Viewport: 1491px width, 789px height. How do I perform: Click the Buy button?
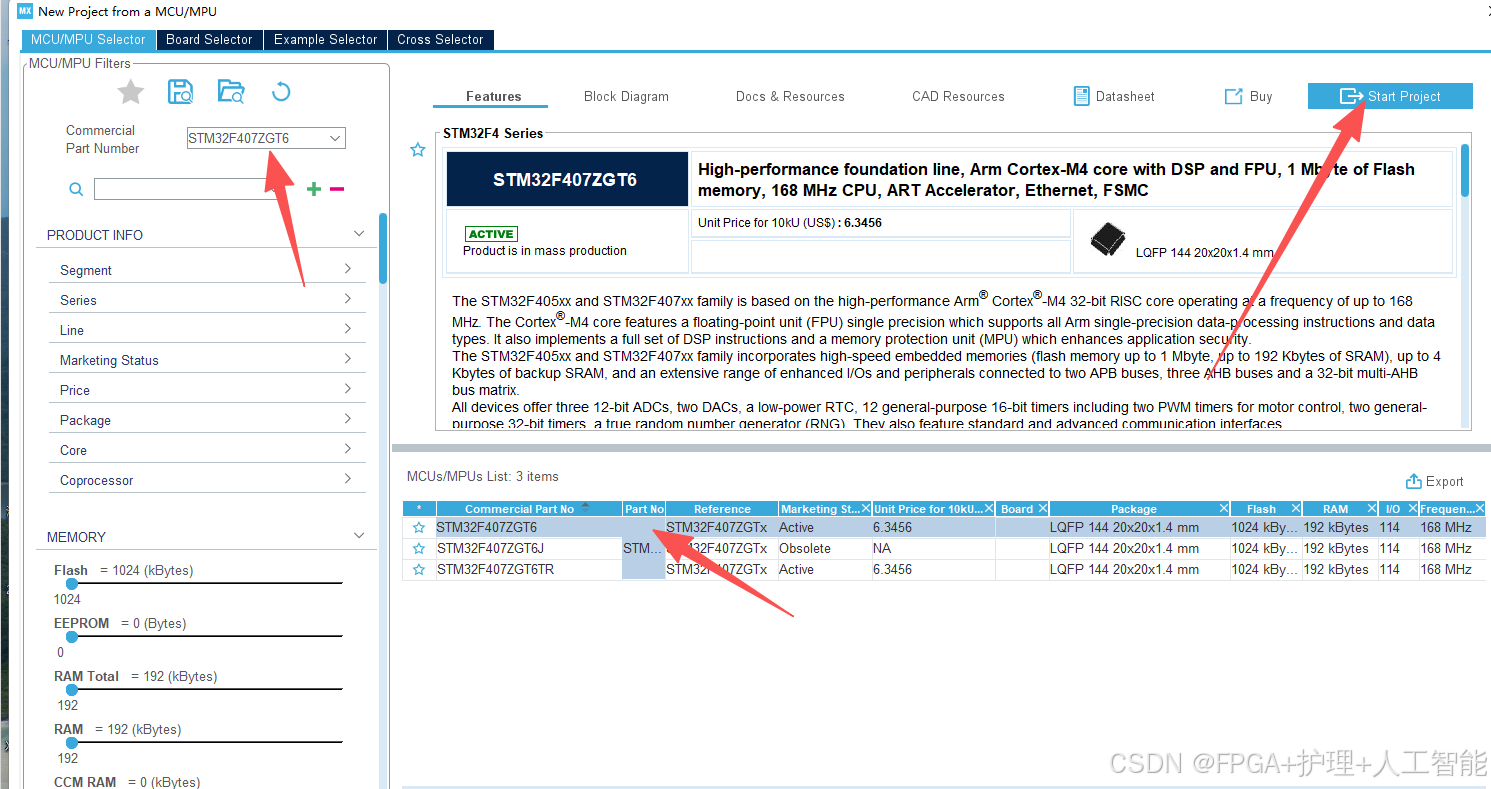(1248, 96)
